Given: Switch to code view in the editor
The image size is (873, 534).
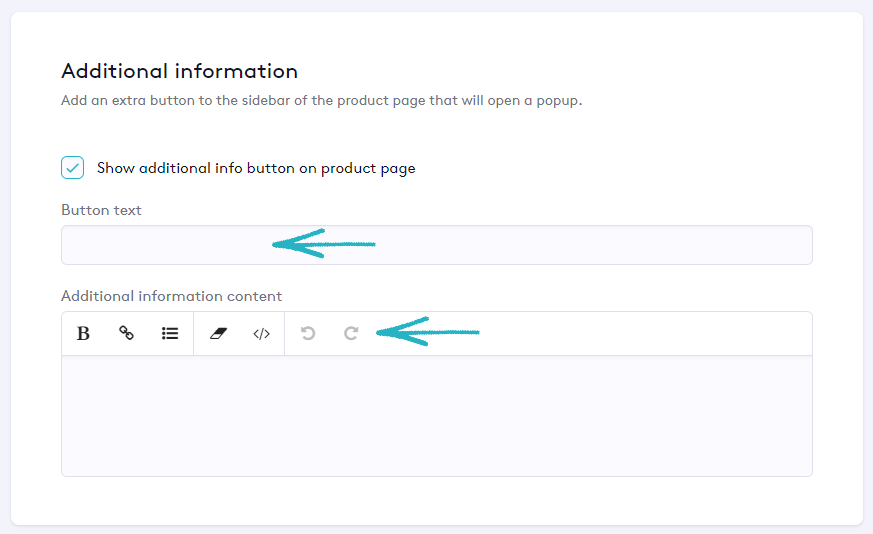Looking at the screenshot, I should tap(261, 334).
